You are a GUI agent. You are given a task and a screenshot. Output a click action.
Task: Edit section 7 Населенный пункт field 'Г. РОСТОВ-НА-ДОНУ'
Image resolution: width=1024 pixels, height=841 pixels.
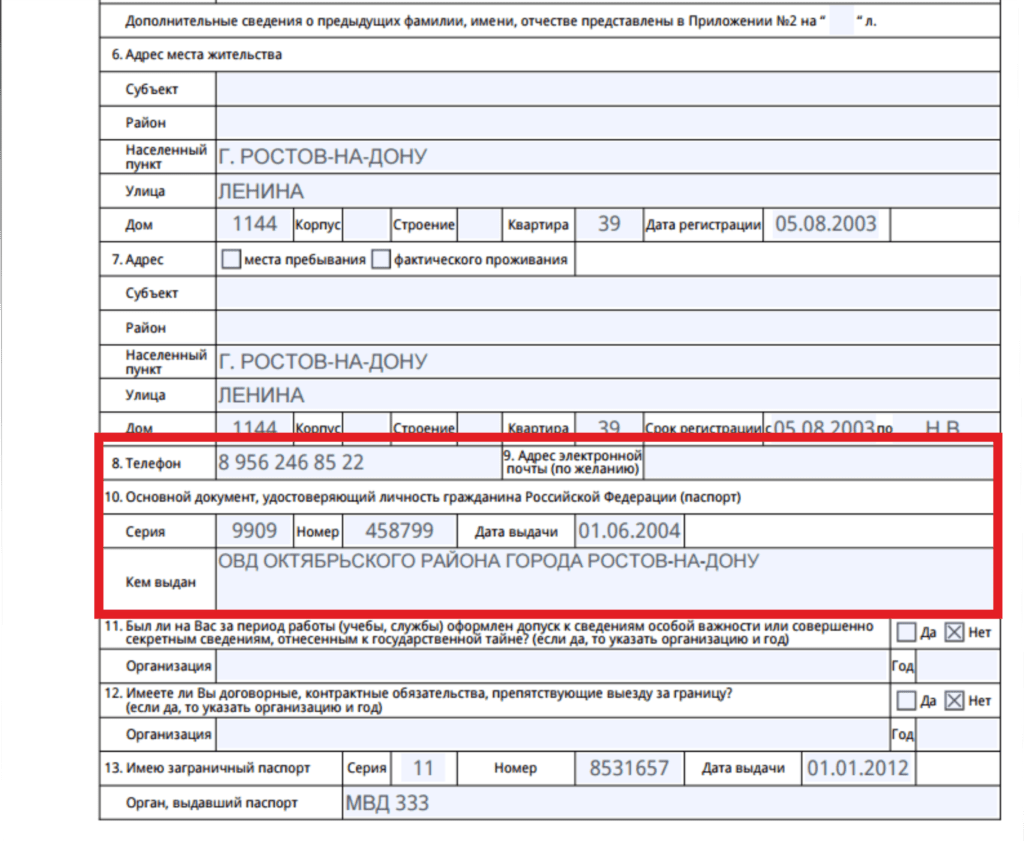[x=607, y=361]
